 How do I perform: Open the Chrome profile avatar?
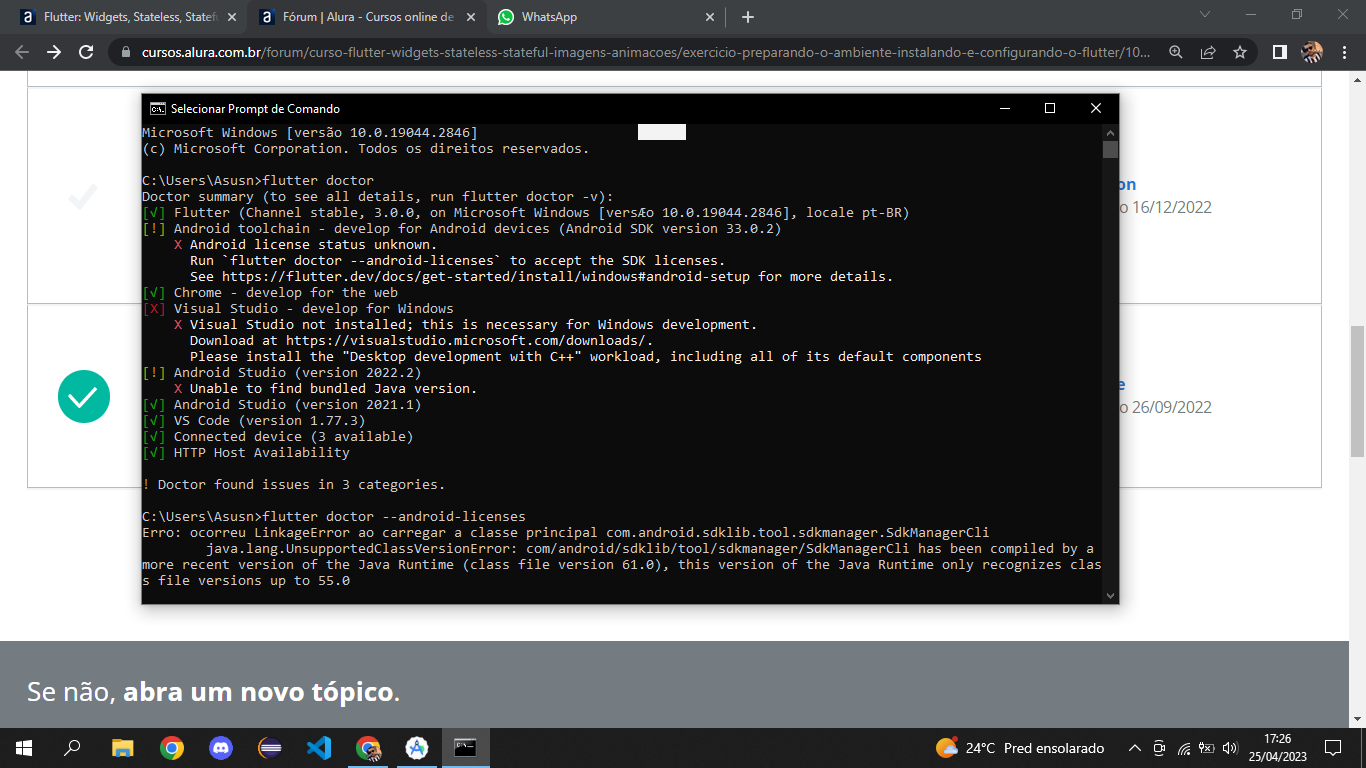coord(1311,52)
